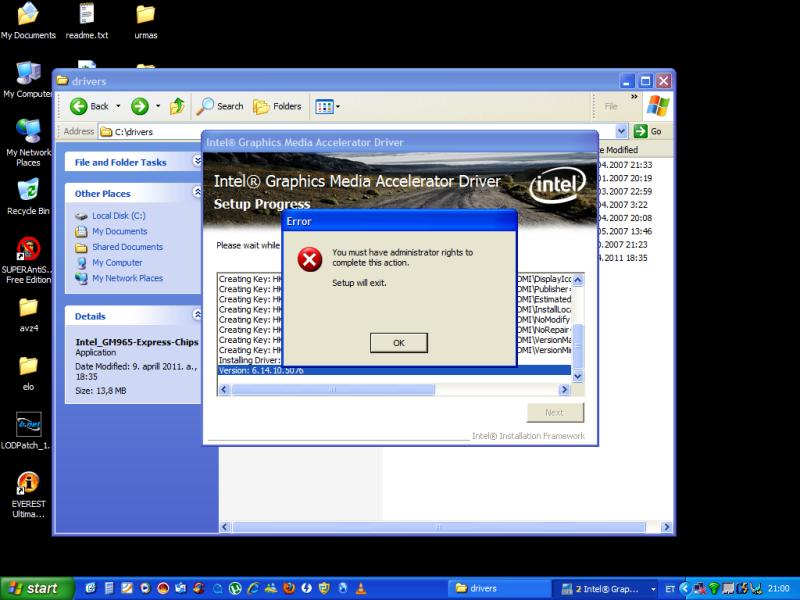Screen dimensions: 800x600
Task: Open the Back history dropdown arrow
Action: pos(118,106)
